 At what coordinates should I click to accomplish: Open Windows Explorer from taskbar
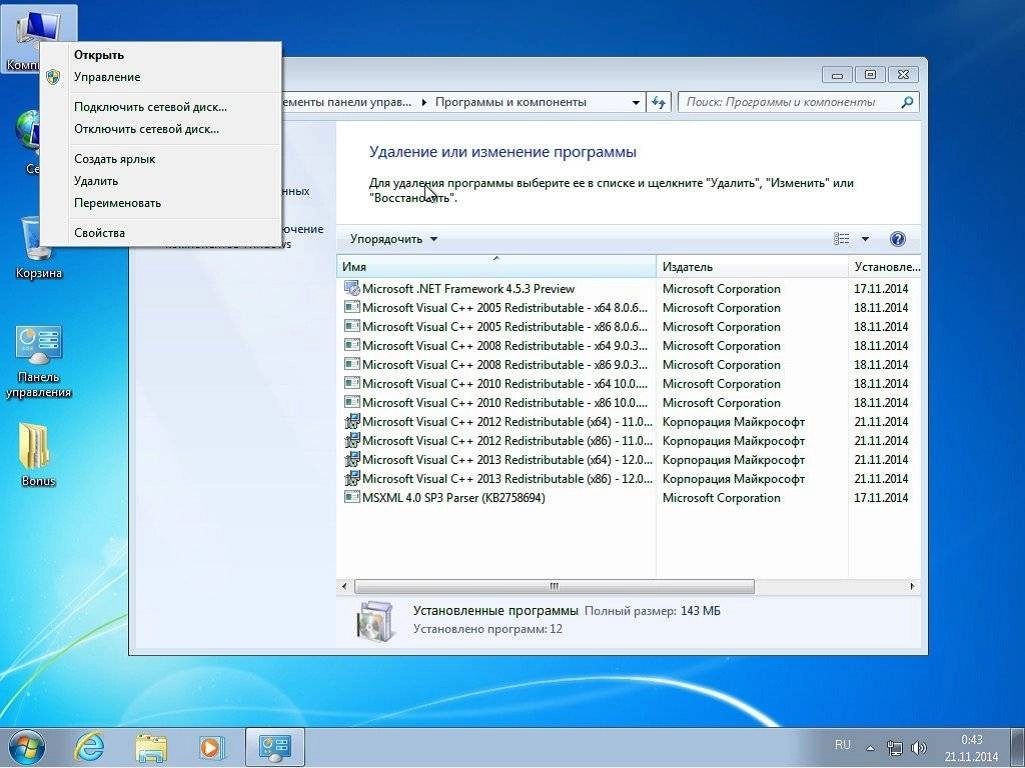tap(151, 748)
